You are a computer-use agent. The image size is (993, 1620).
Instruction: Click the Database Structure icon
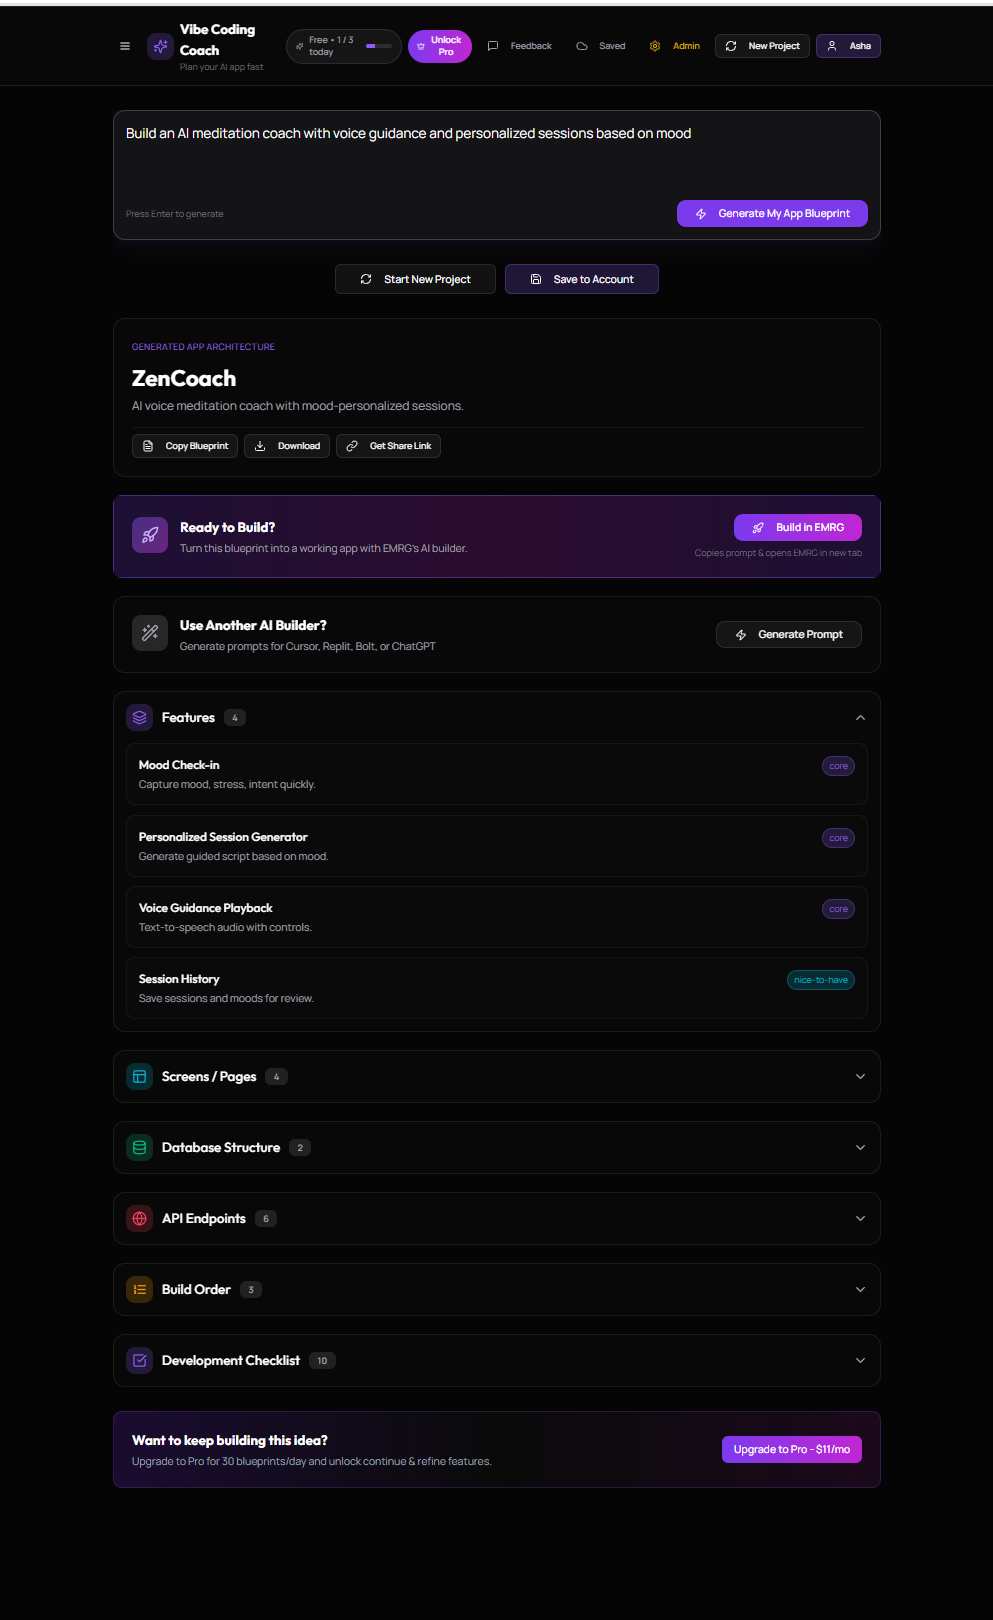point(140,1148)
